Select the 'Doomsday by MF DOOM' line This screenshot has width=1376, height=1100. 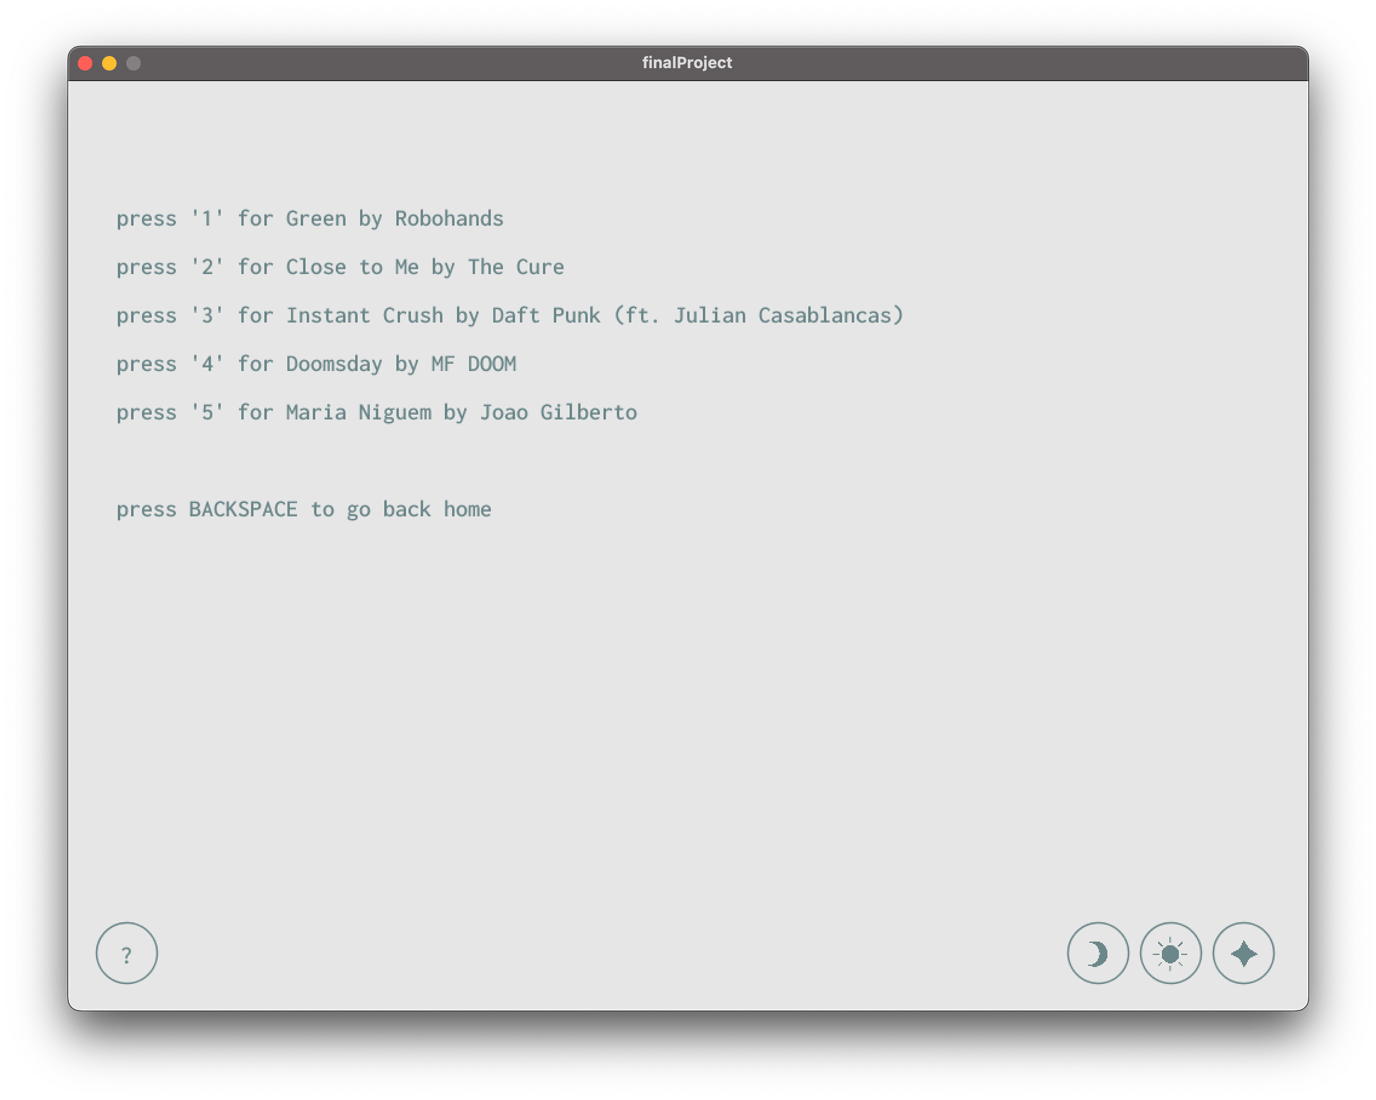click(x=316, y=364)
